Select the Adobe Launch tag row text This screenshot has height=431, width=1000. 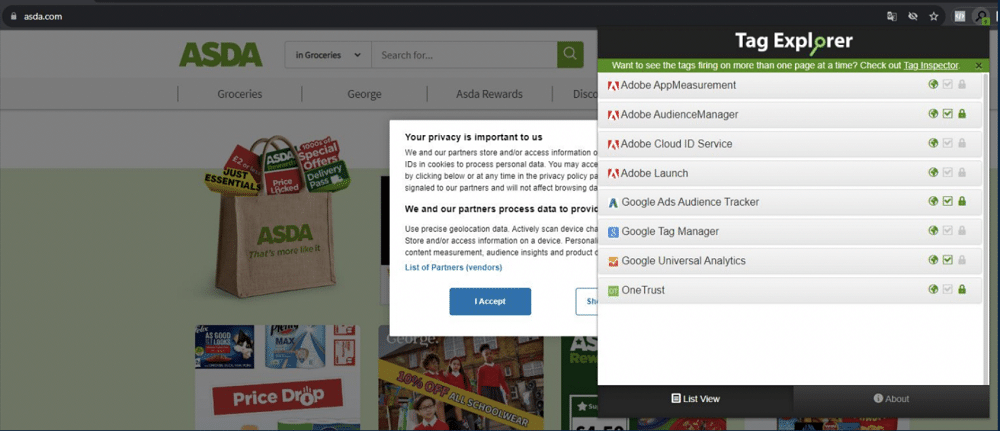654,173
